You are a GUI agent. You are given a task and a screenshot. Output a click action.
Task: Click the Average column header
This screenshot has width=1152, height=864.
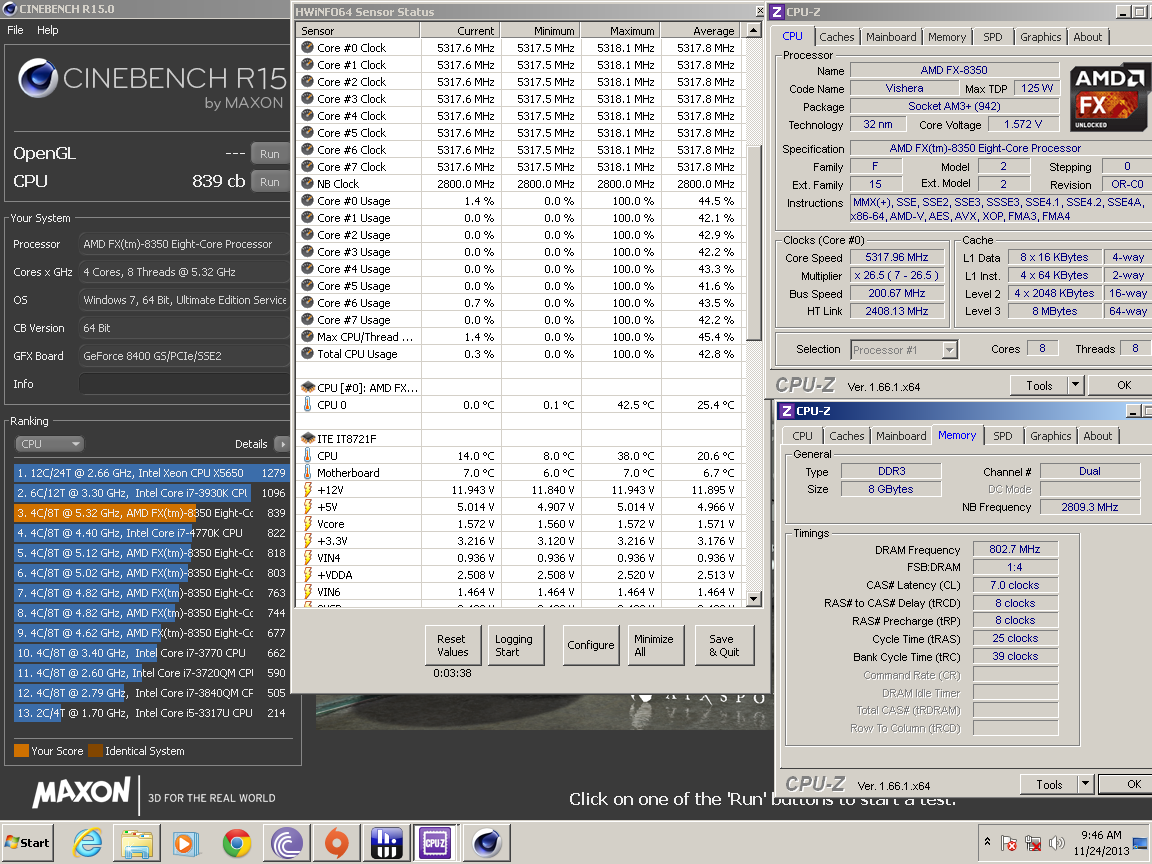click(701, 30)
